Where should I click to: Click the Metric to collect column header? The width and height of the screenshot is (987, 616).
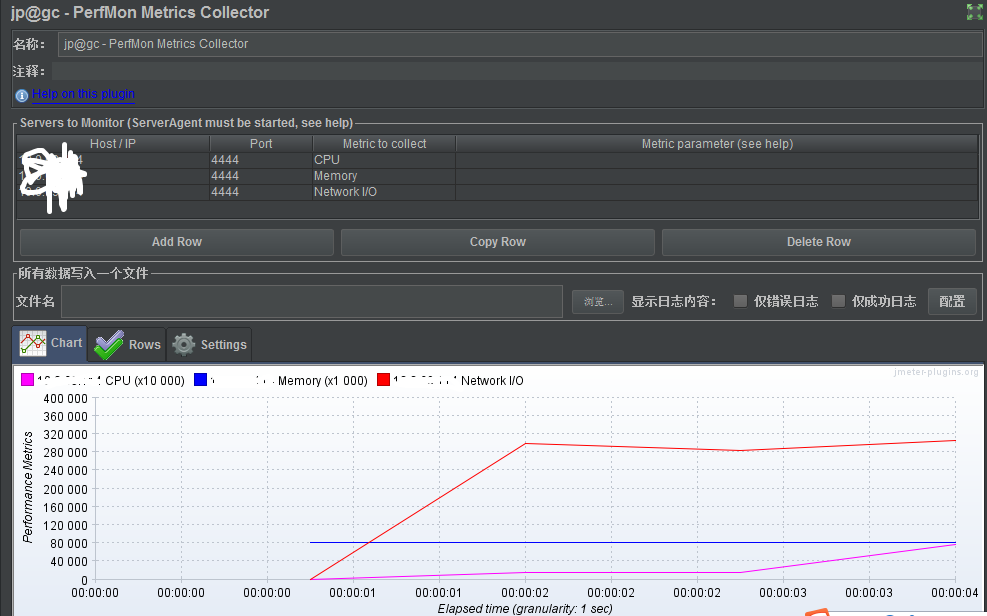point(384,143)
